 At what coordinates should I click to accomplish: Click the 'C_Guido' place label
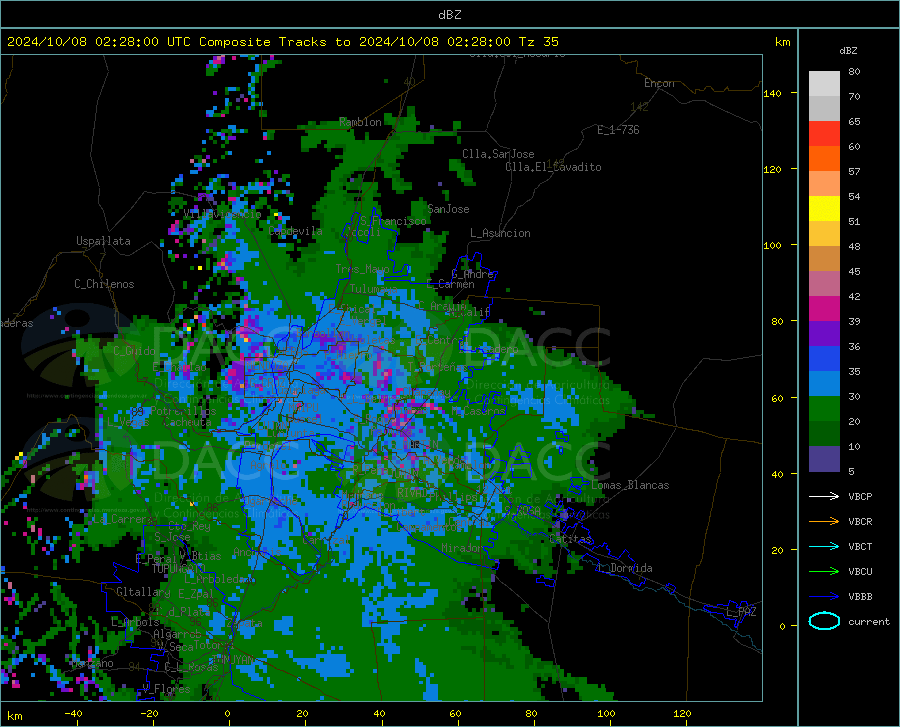(134, 351)
